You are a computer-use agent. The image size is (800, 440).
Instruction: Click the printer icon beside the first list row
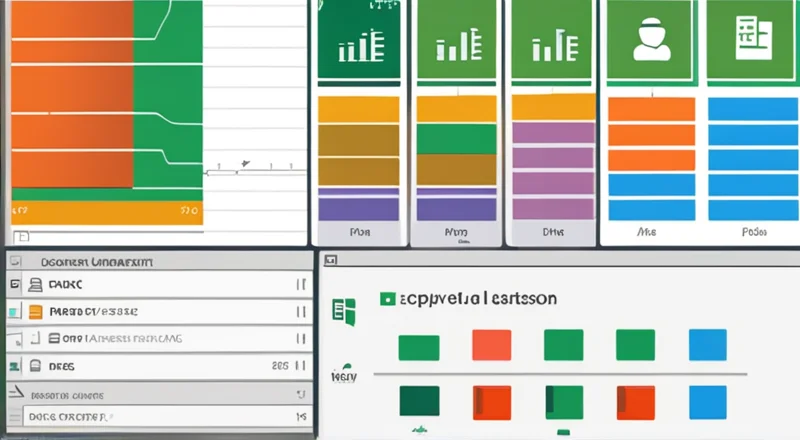[36, 285]
